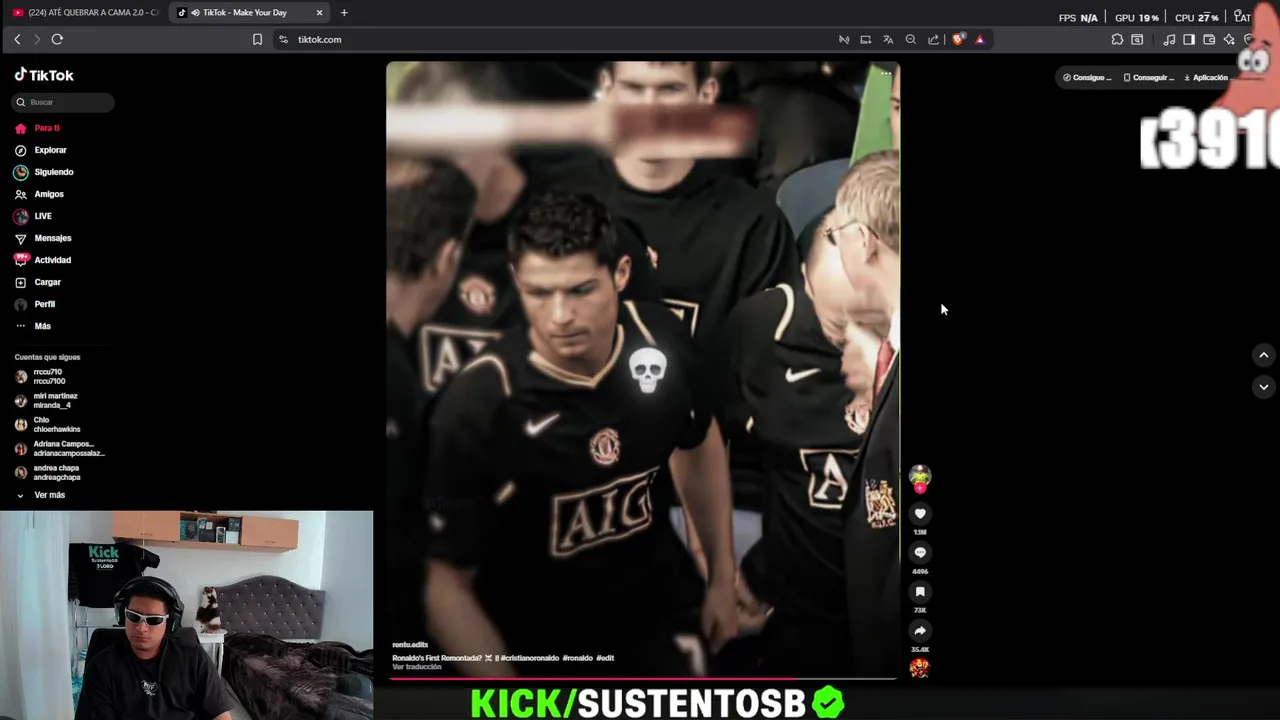1280x720 pixels.
Task: Click the Conseguir app button
Action: [x=1147, y=77]
